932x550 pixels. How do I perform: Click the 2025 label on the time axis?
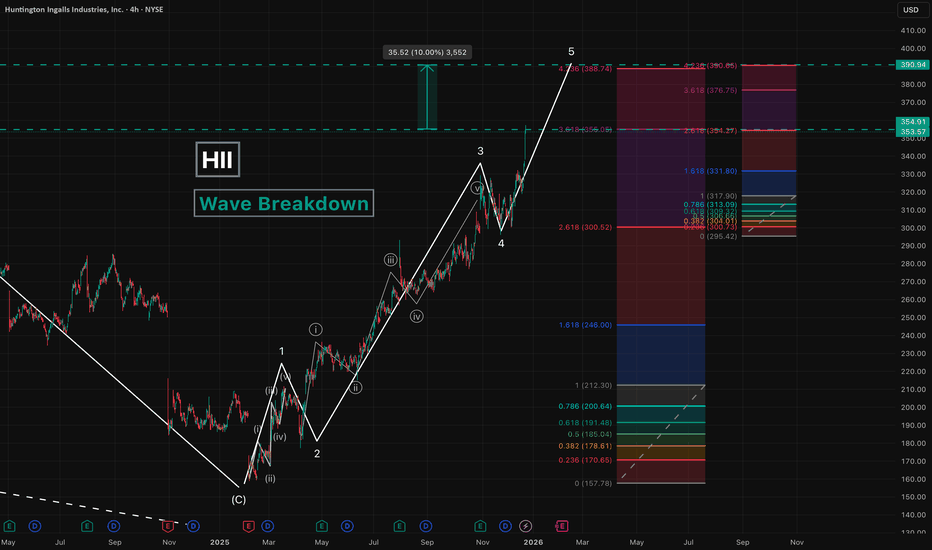pyautogui.click(x=219, y=542)
